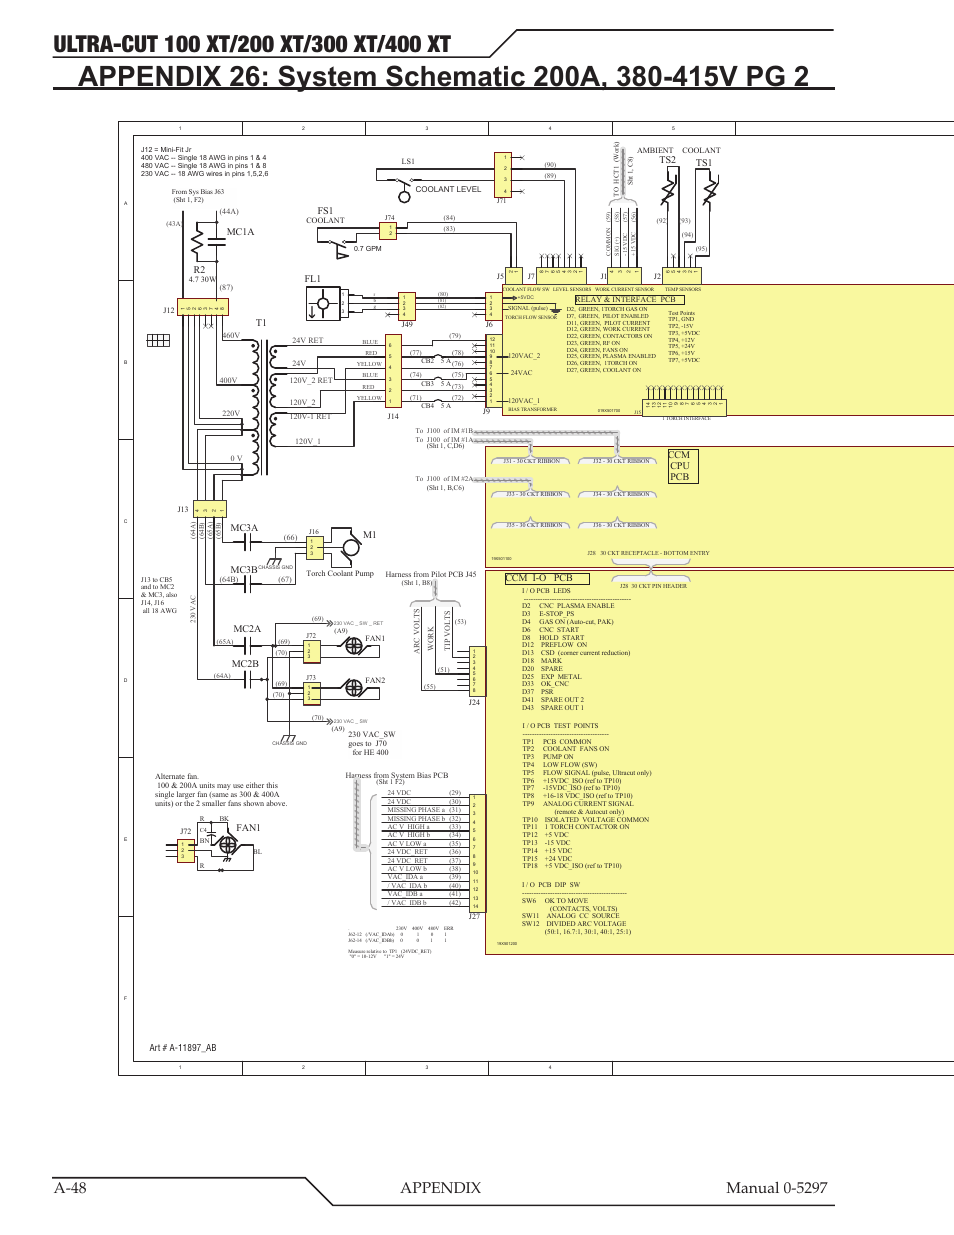Select the TS1 coolant sensor label
Viewport: 954px width, 1235px height.
704,163
